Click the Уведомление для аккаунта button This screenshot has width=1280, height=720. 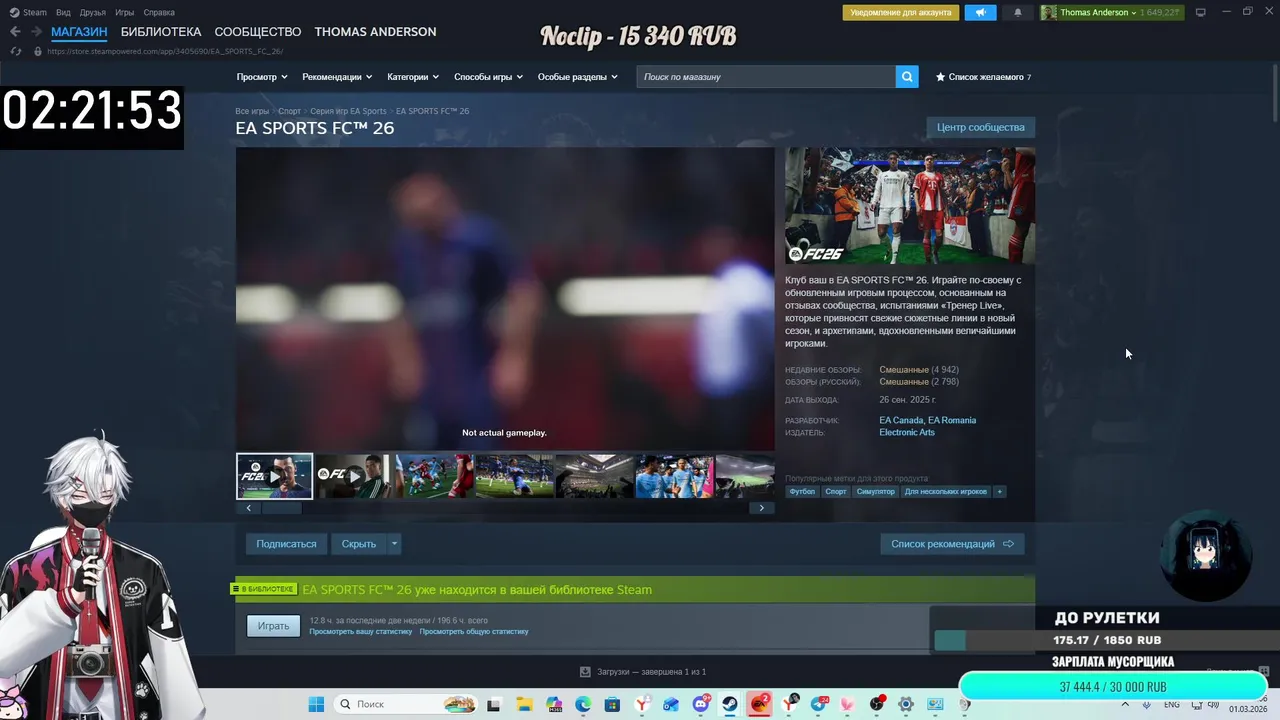point(901,13)
